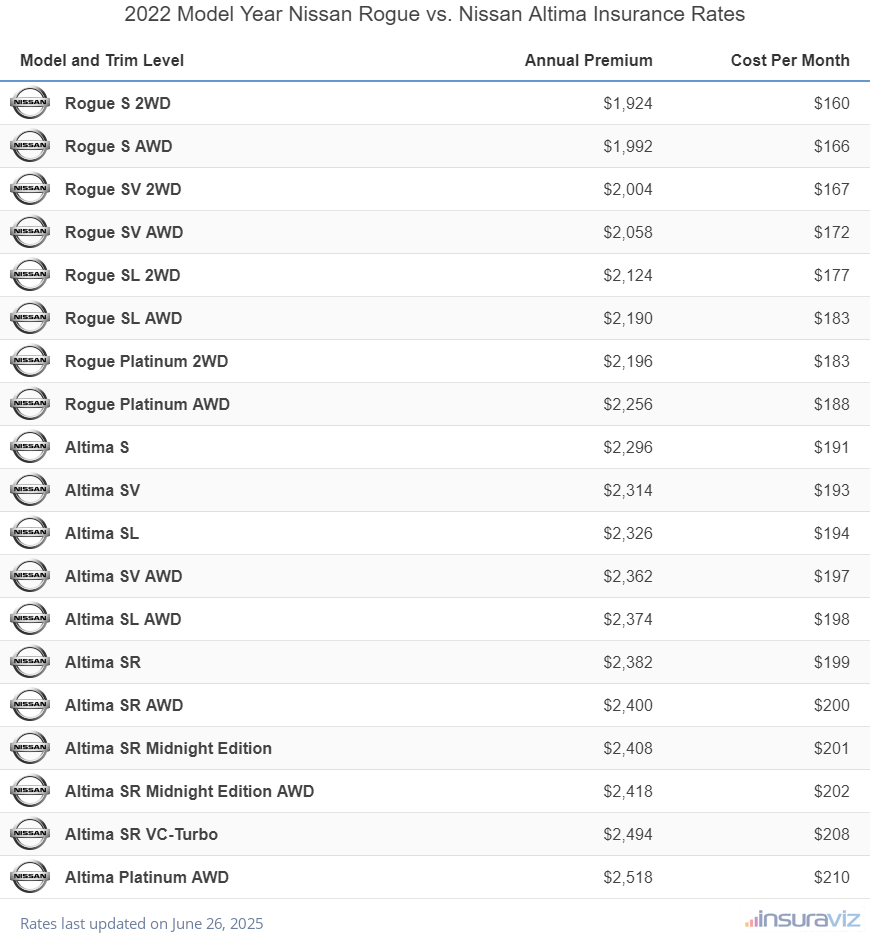Click the $2,400 annual premium value
The height and width of the screenshot is (939, 870).
pos(628,705)
